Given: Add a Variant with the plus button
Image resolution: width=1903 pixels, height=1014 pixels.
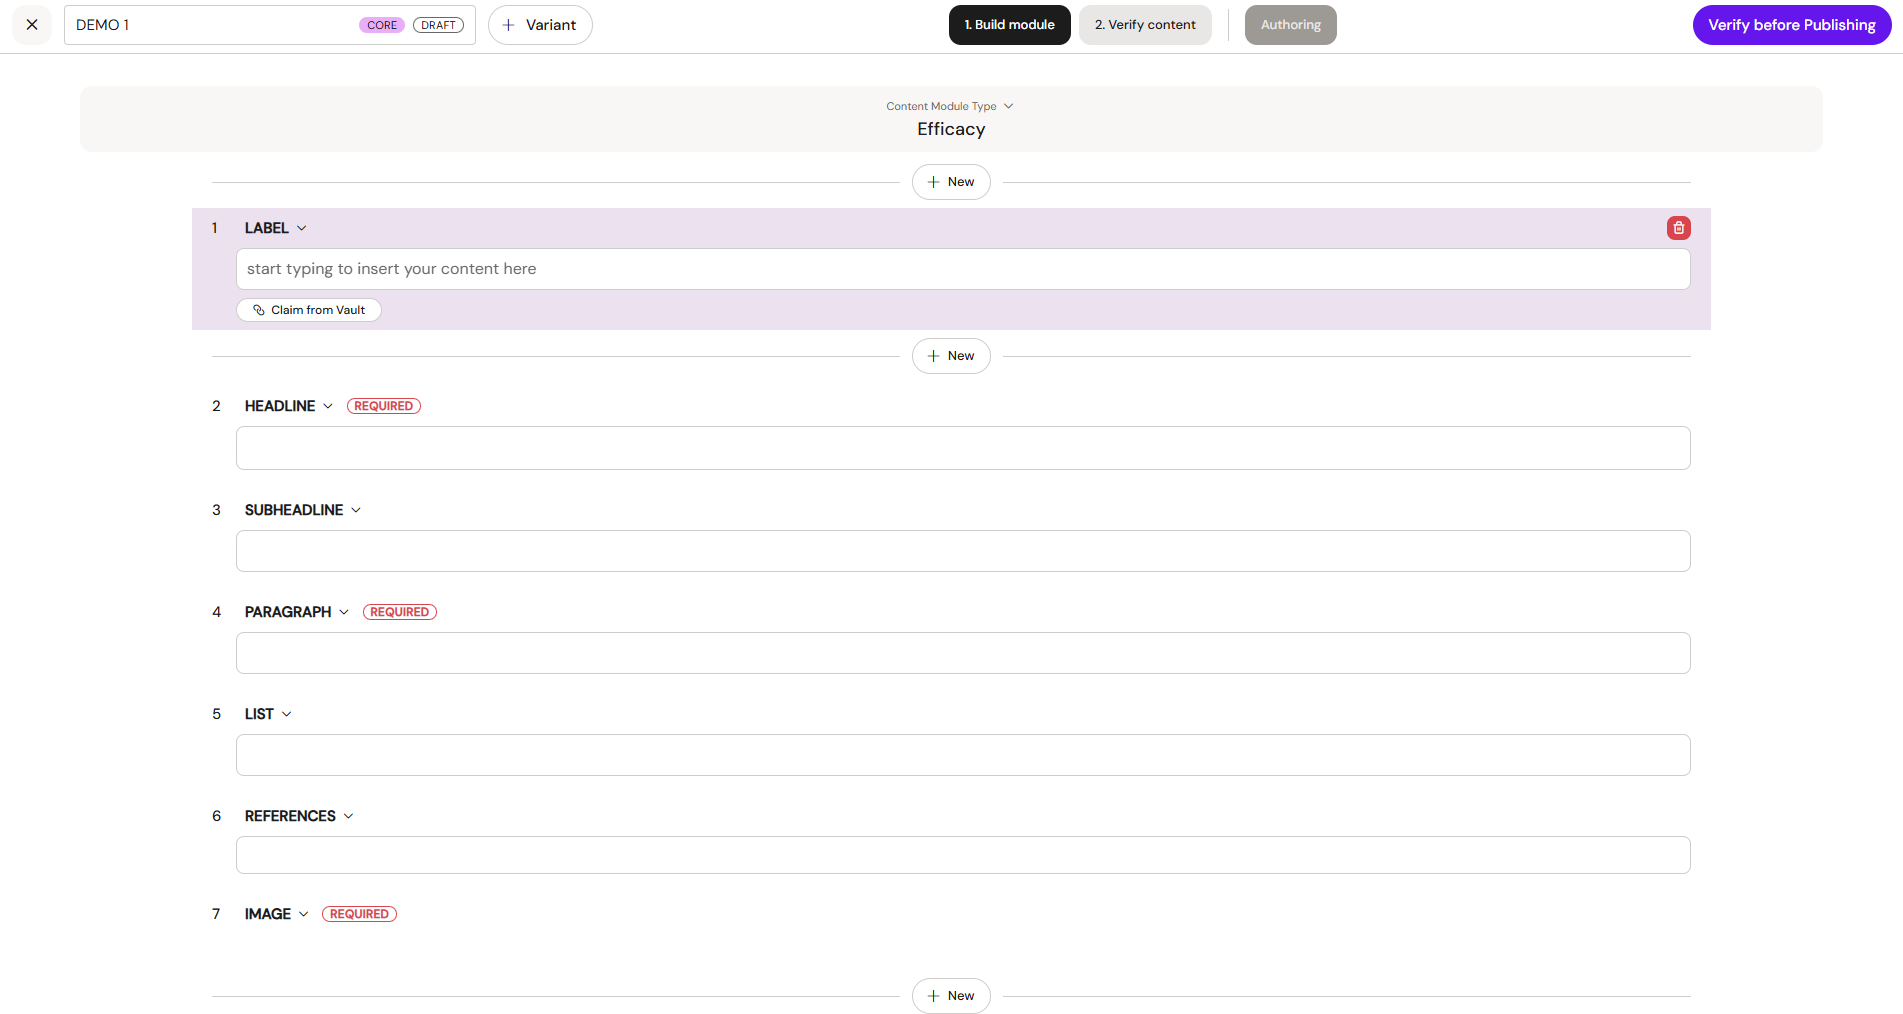Looking at the screenshot, I should (x=540, y=25).
